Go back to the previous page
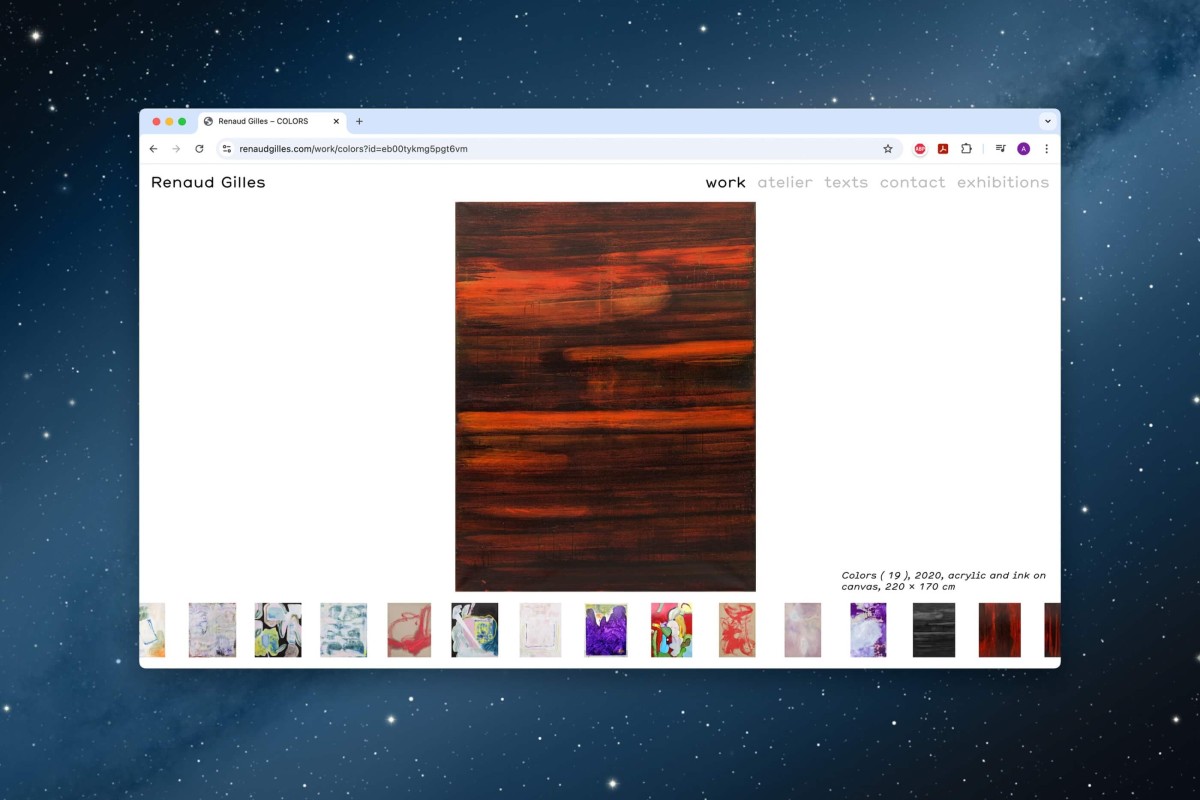1200x800 pixels. 153,149
